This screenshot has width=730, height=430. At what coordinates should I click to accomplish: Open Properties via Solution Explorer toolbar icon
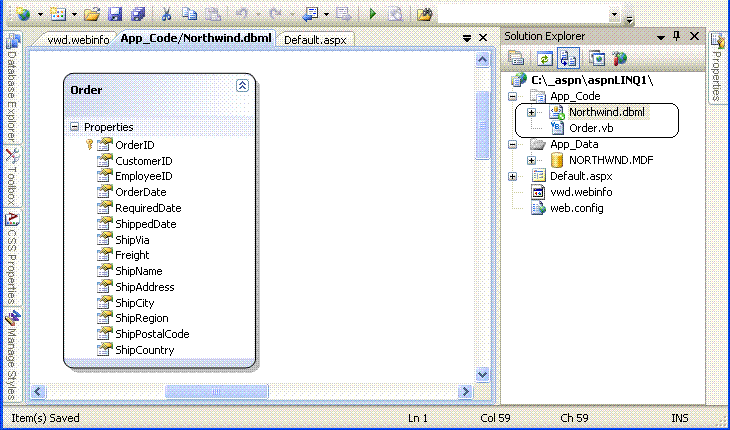516,58
